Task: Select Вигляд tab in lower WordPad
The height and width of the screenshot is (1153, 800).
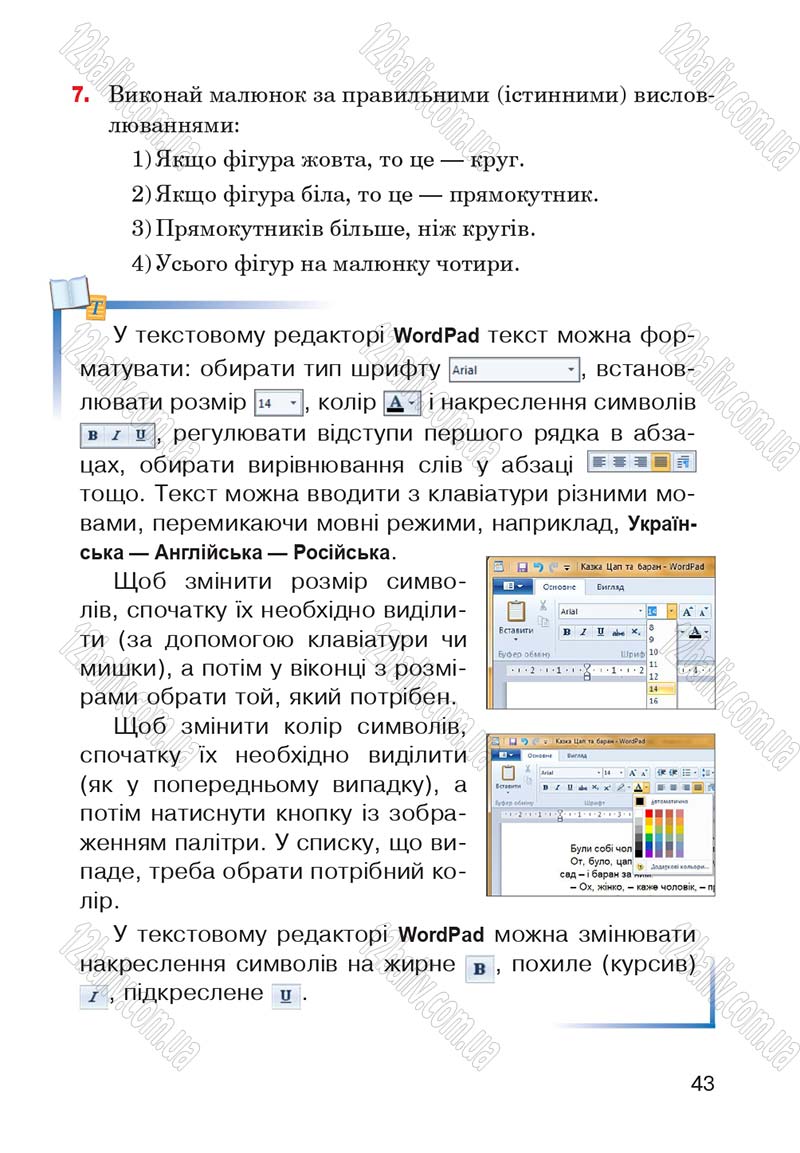Action: coord(577,756)
